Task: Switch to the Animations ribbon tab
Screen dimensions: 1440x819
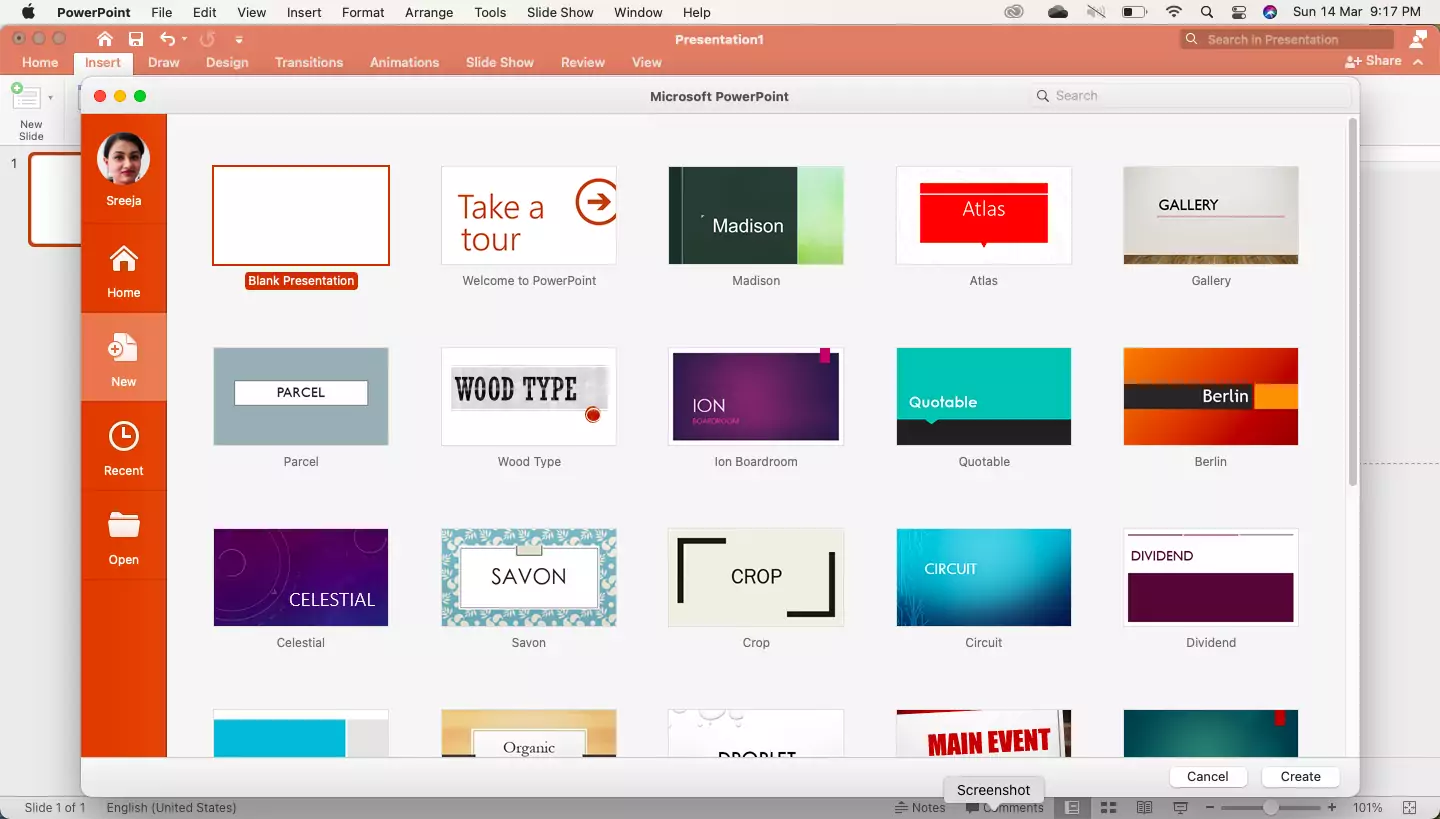Action: pos(404,62)
